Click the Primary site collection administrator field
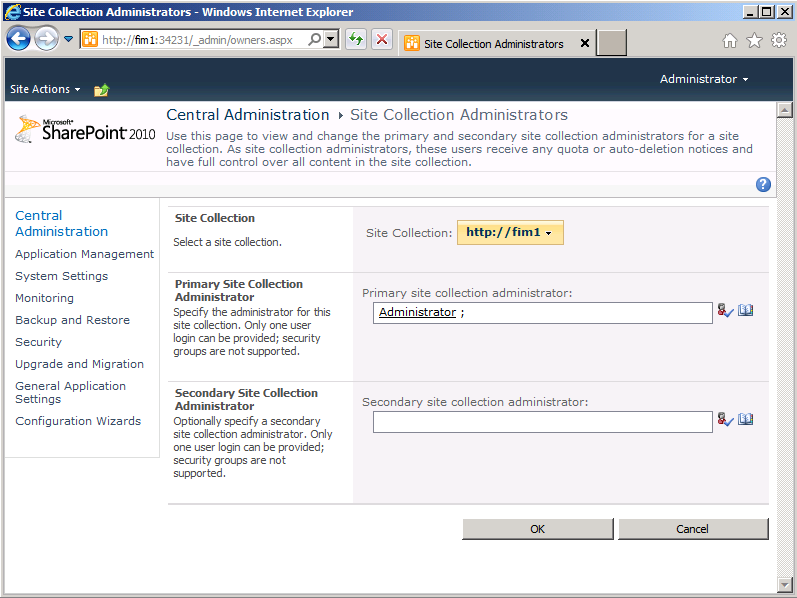The height and width of the screenshot is (598, 797). click(542, 313)
